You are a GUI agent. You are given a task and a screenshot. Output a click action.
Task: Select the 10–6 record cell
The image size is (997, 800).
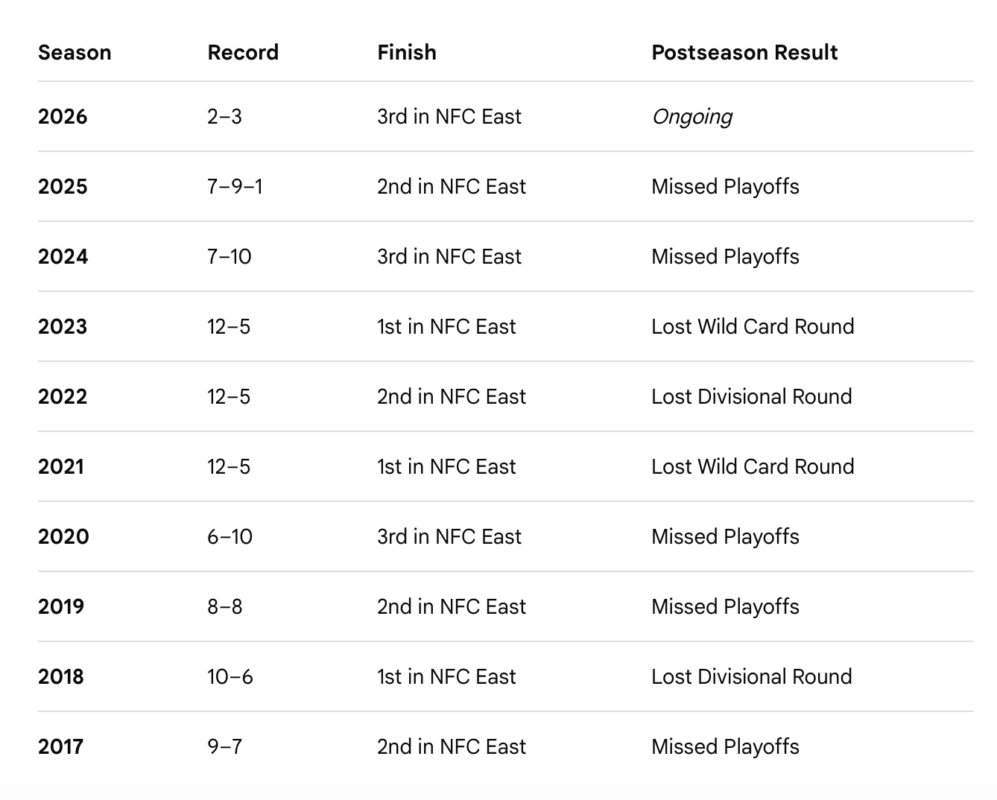coord(230,676)
